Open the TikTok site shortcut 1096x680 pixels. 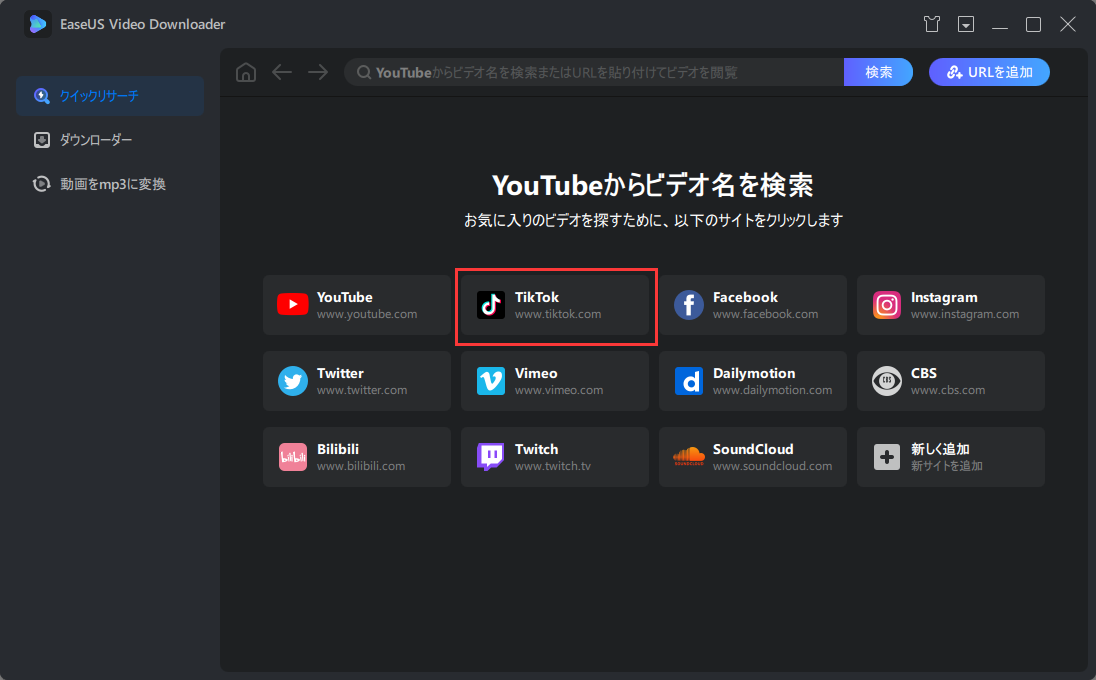click(x=556, y=305)
